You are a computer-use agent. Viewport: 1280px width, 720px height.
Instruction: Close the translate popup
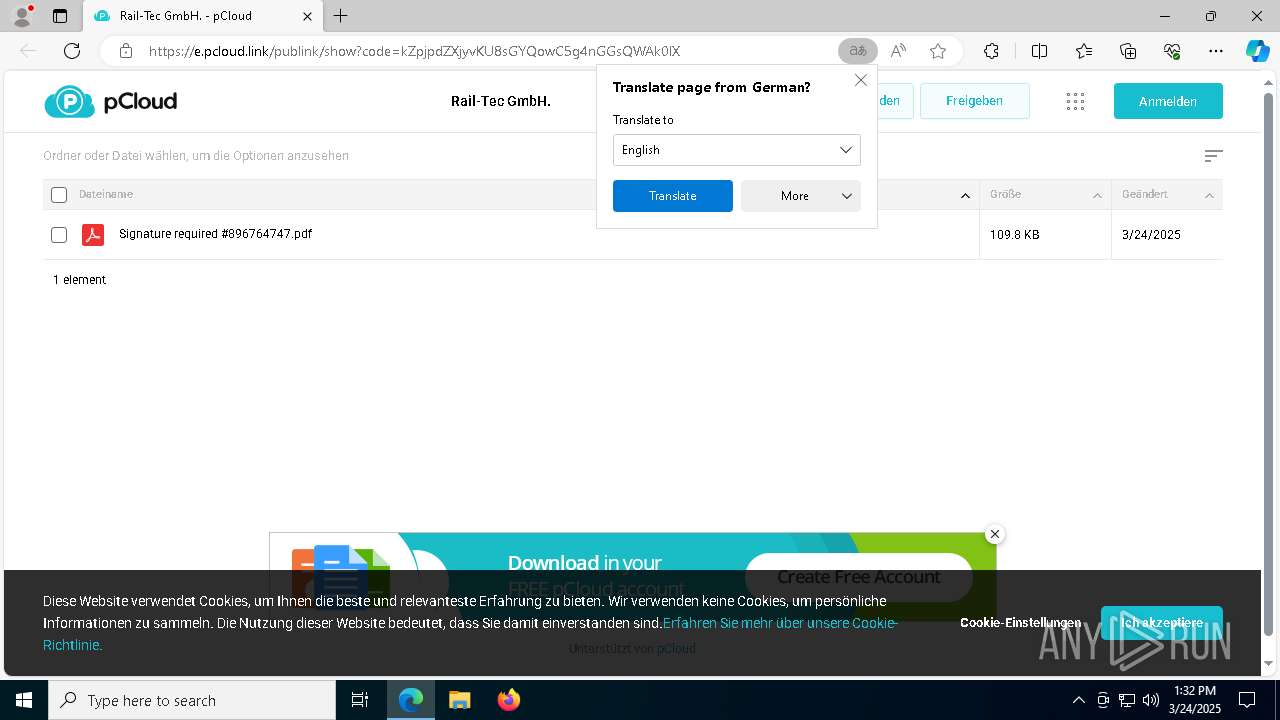tap(860, 80)
